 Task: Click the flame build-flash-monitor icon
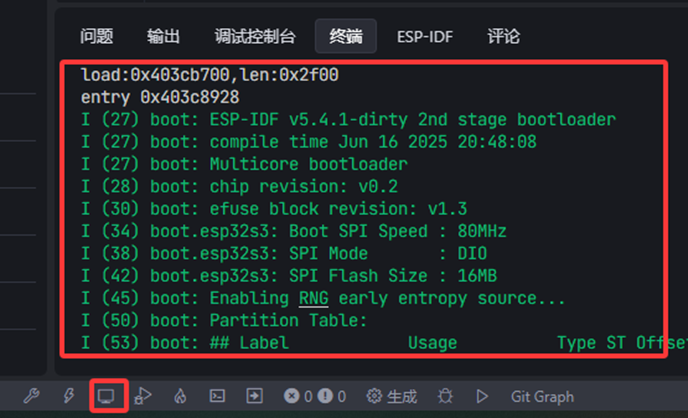(180, 396)
